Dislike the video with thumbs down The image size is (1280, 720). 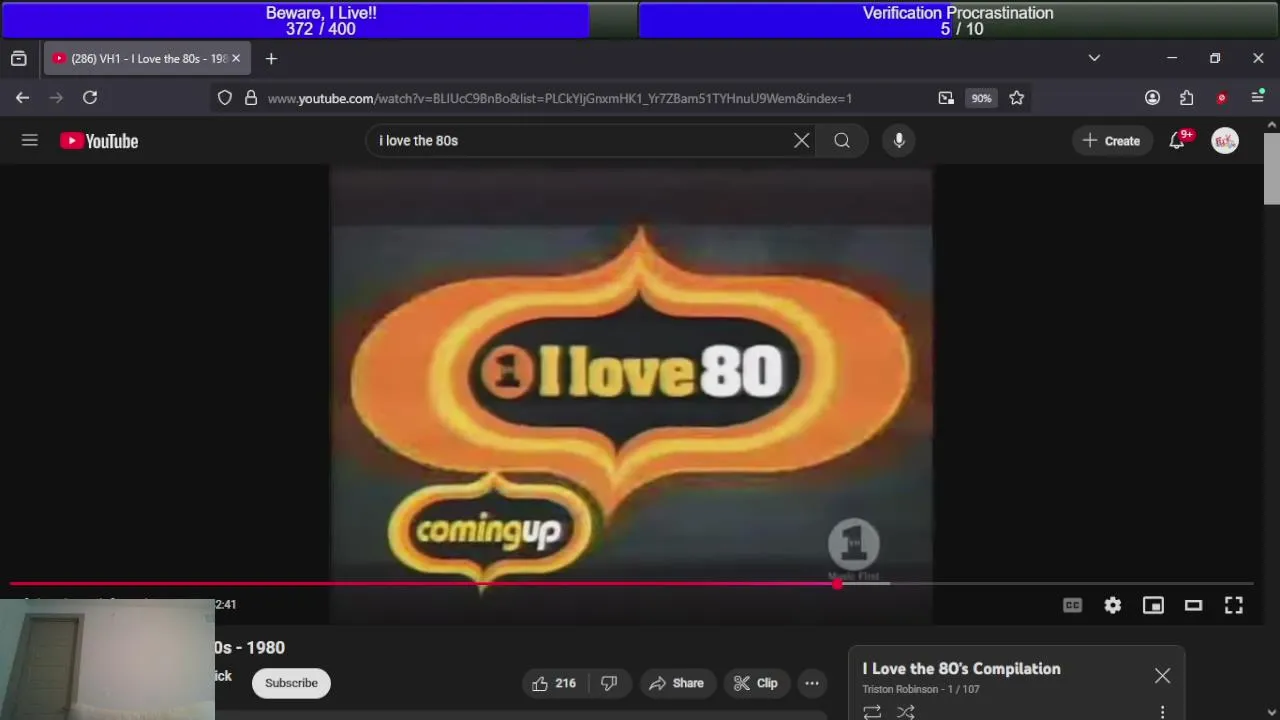coord(608,683)
